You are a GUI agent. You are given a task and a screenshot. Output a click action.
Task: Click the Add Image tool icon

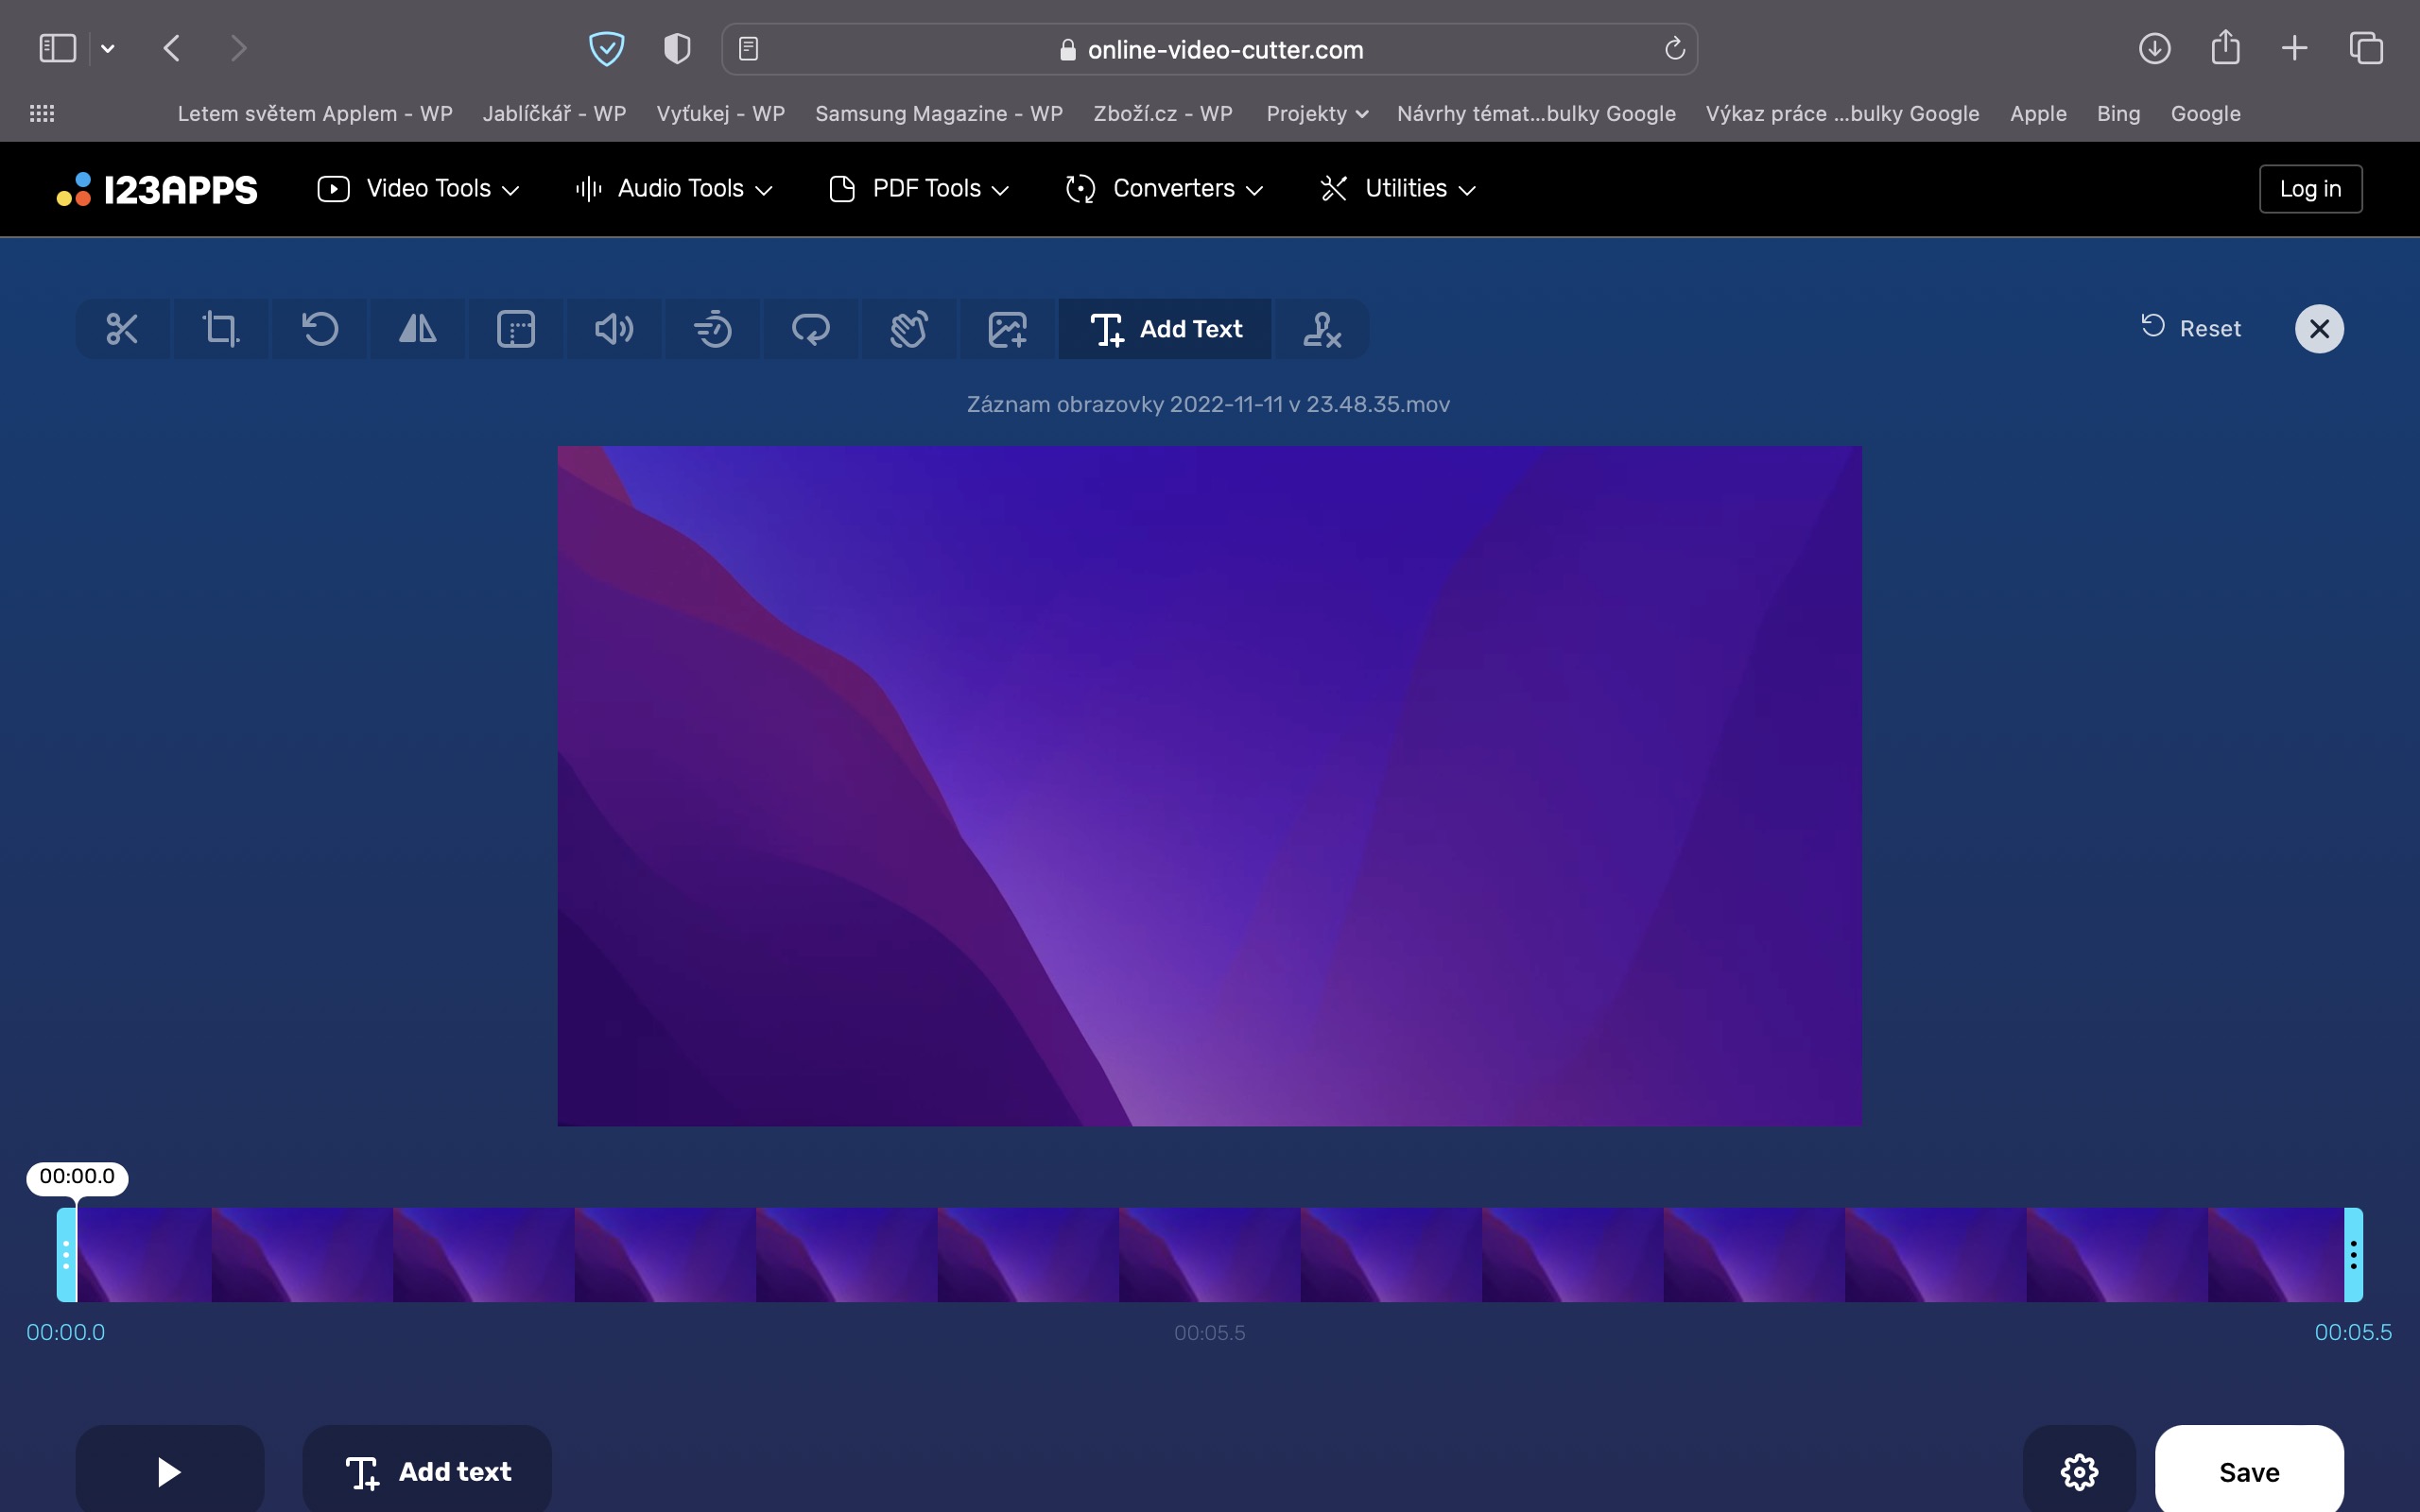pos(1007,329)
